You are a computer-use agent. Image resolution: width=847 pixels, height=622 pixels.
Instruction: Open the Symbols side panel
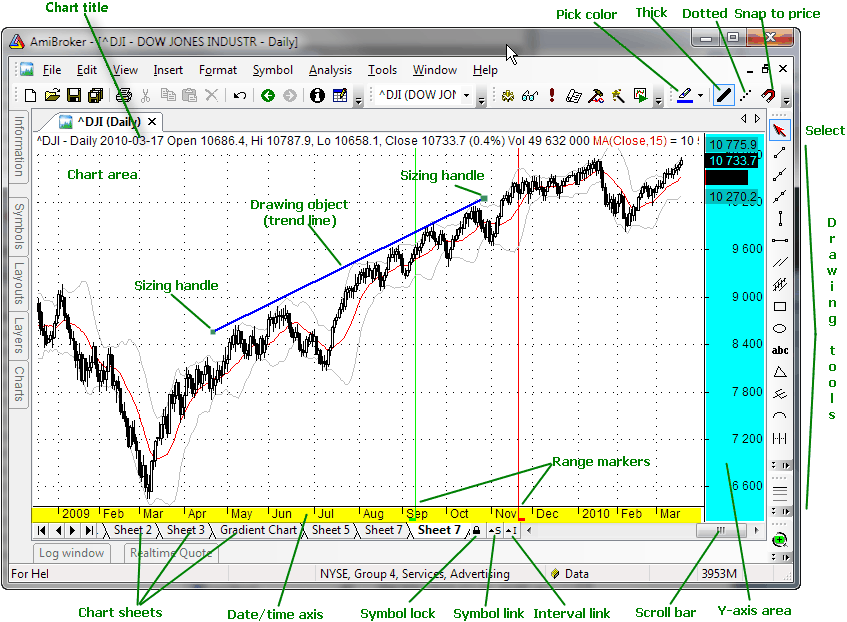[18, 226]
